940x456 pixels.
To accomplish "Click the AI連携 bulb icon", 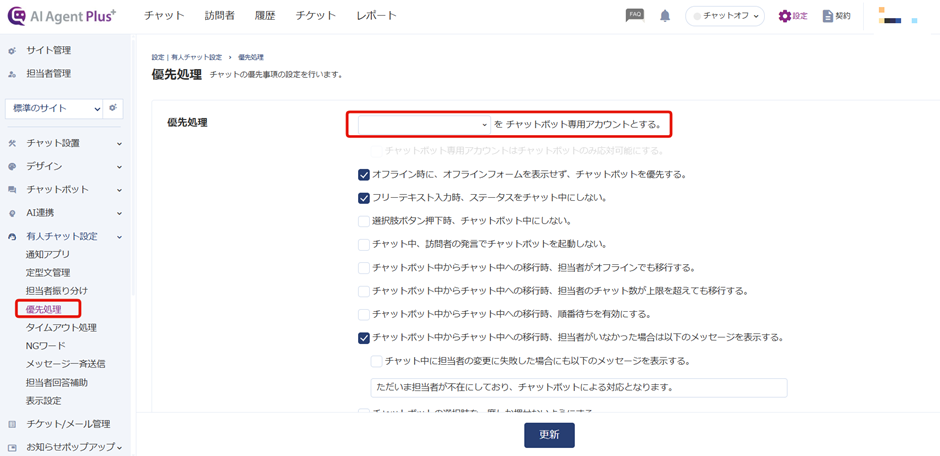I will coord(12,213).
